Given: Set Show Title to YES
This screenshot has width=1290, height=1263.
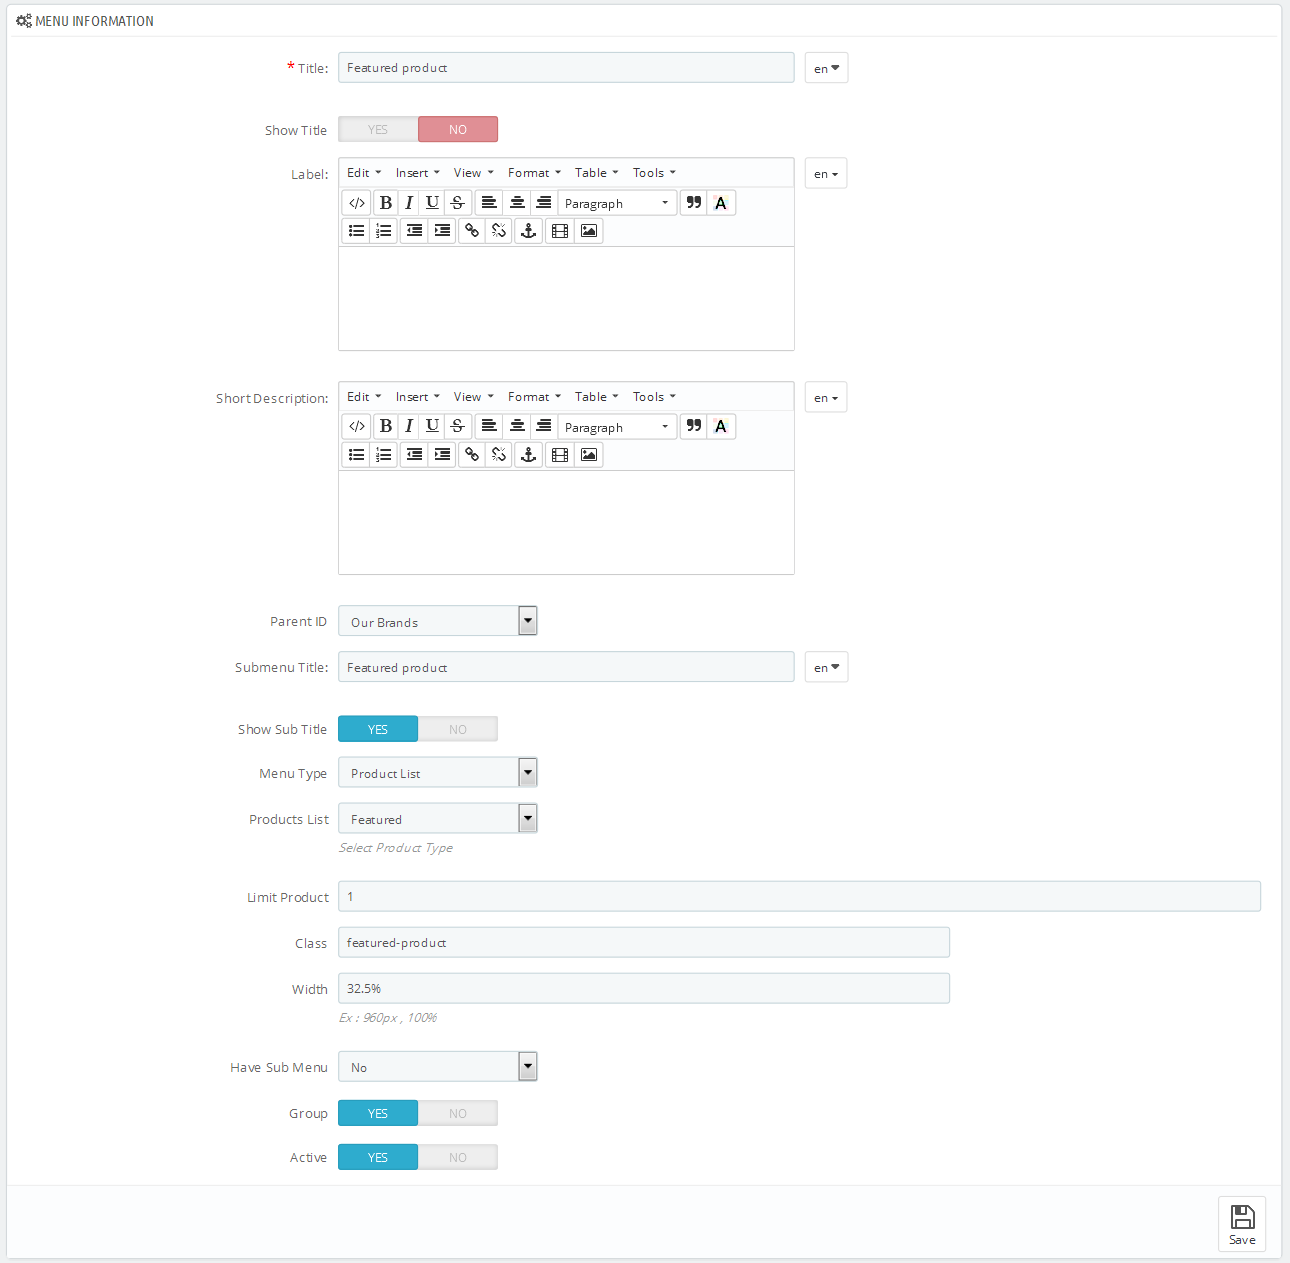Looking at the screenshot, I should click(x=378, y=130).
